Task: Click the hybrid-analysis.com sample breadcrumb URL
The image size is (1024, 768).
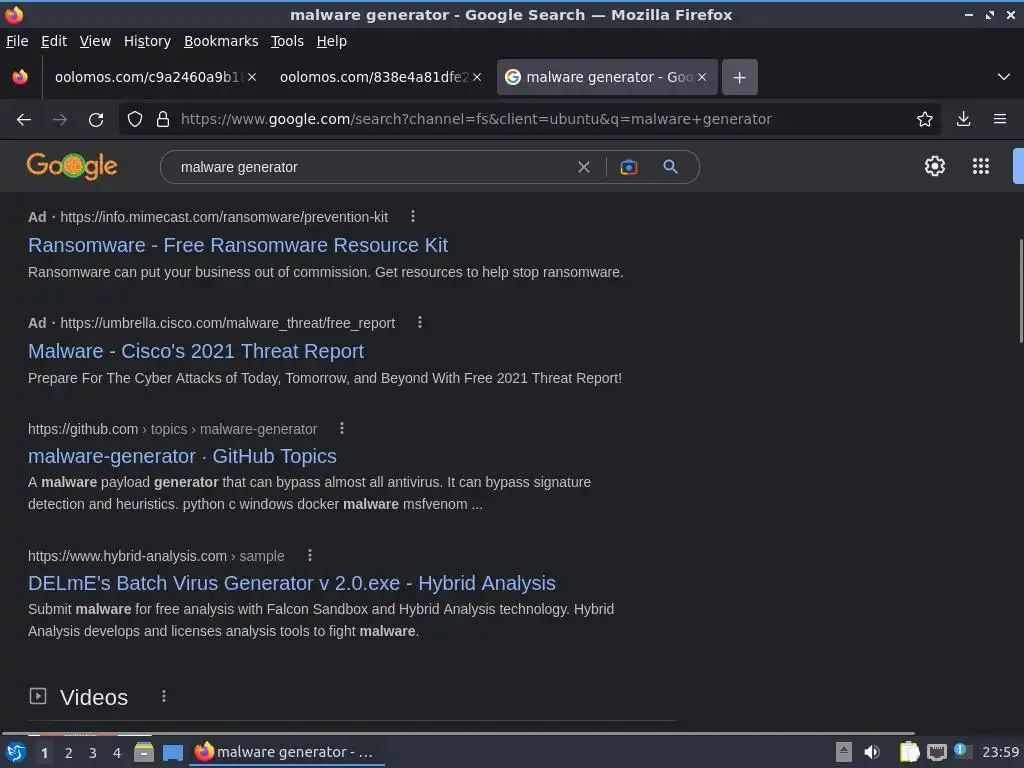Action: [x=156, y=556]
